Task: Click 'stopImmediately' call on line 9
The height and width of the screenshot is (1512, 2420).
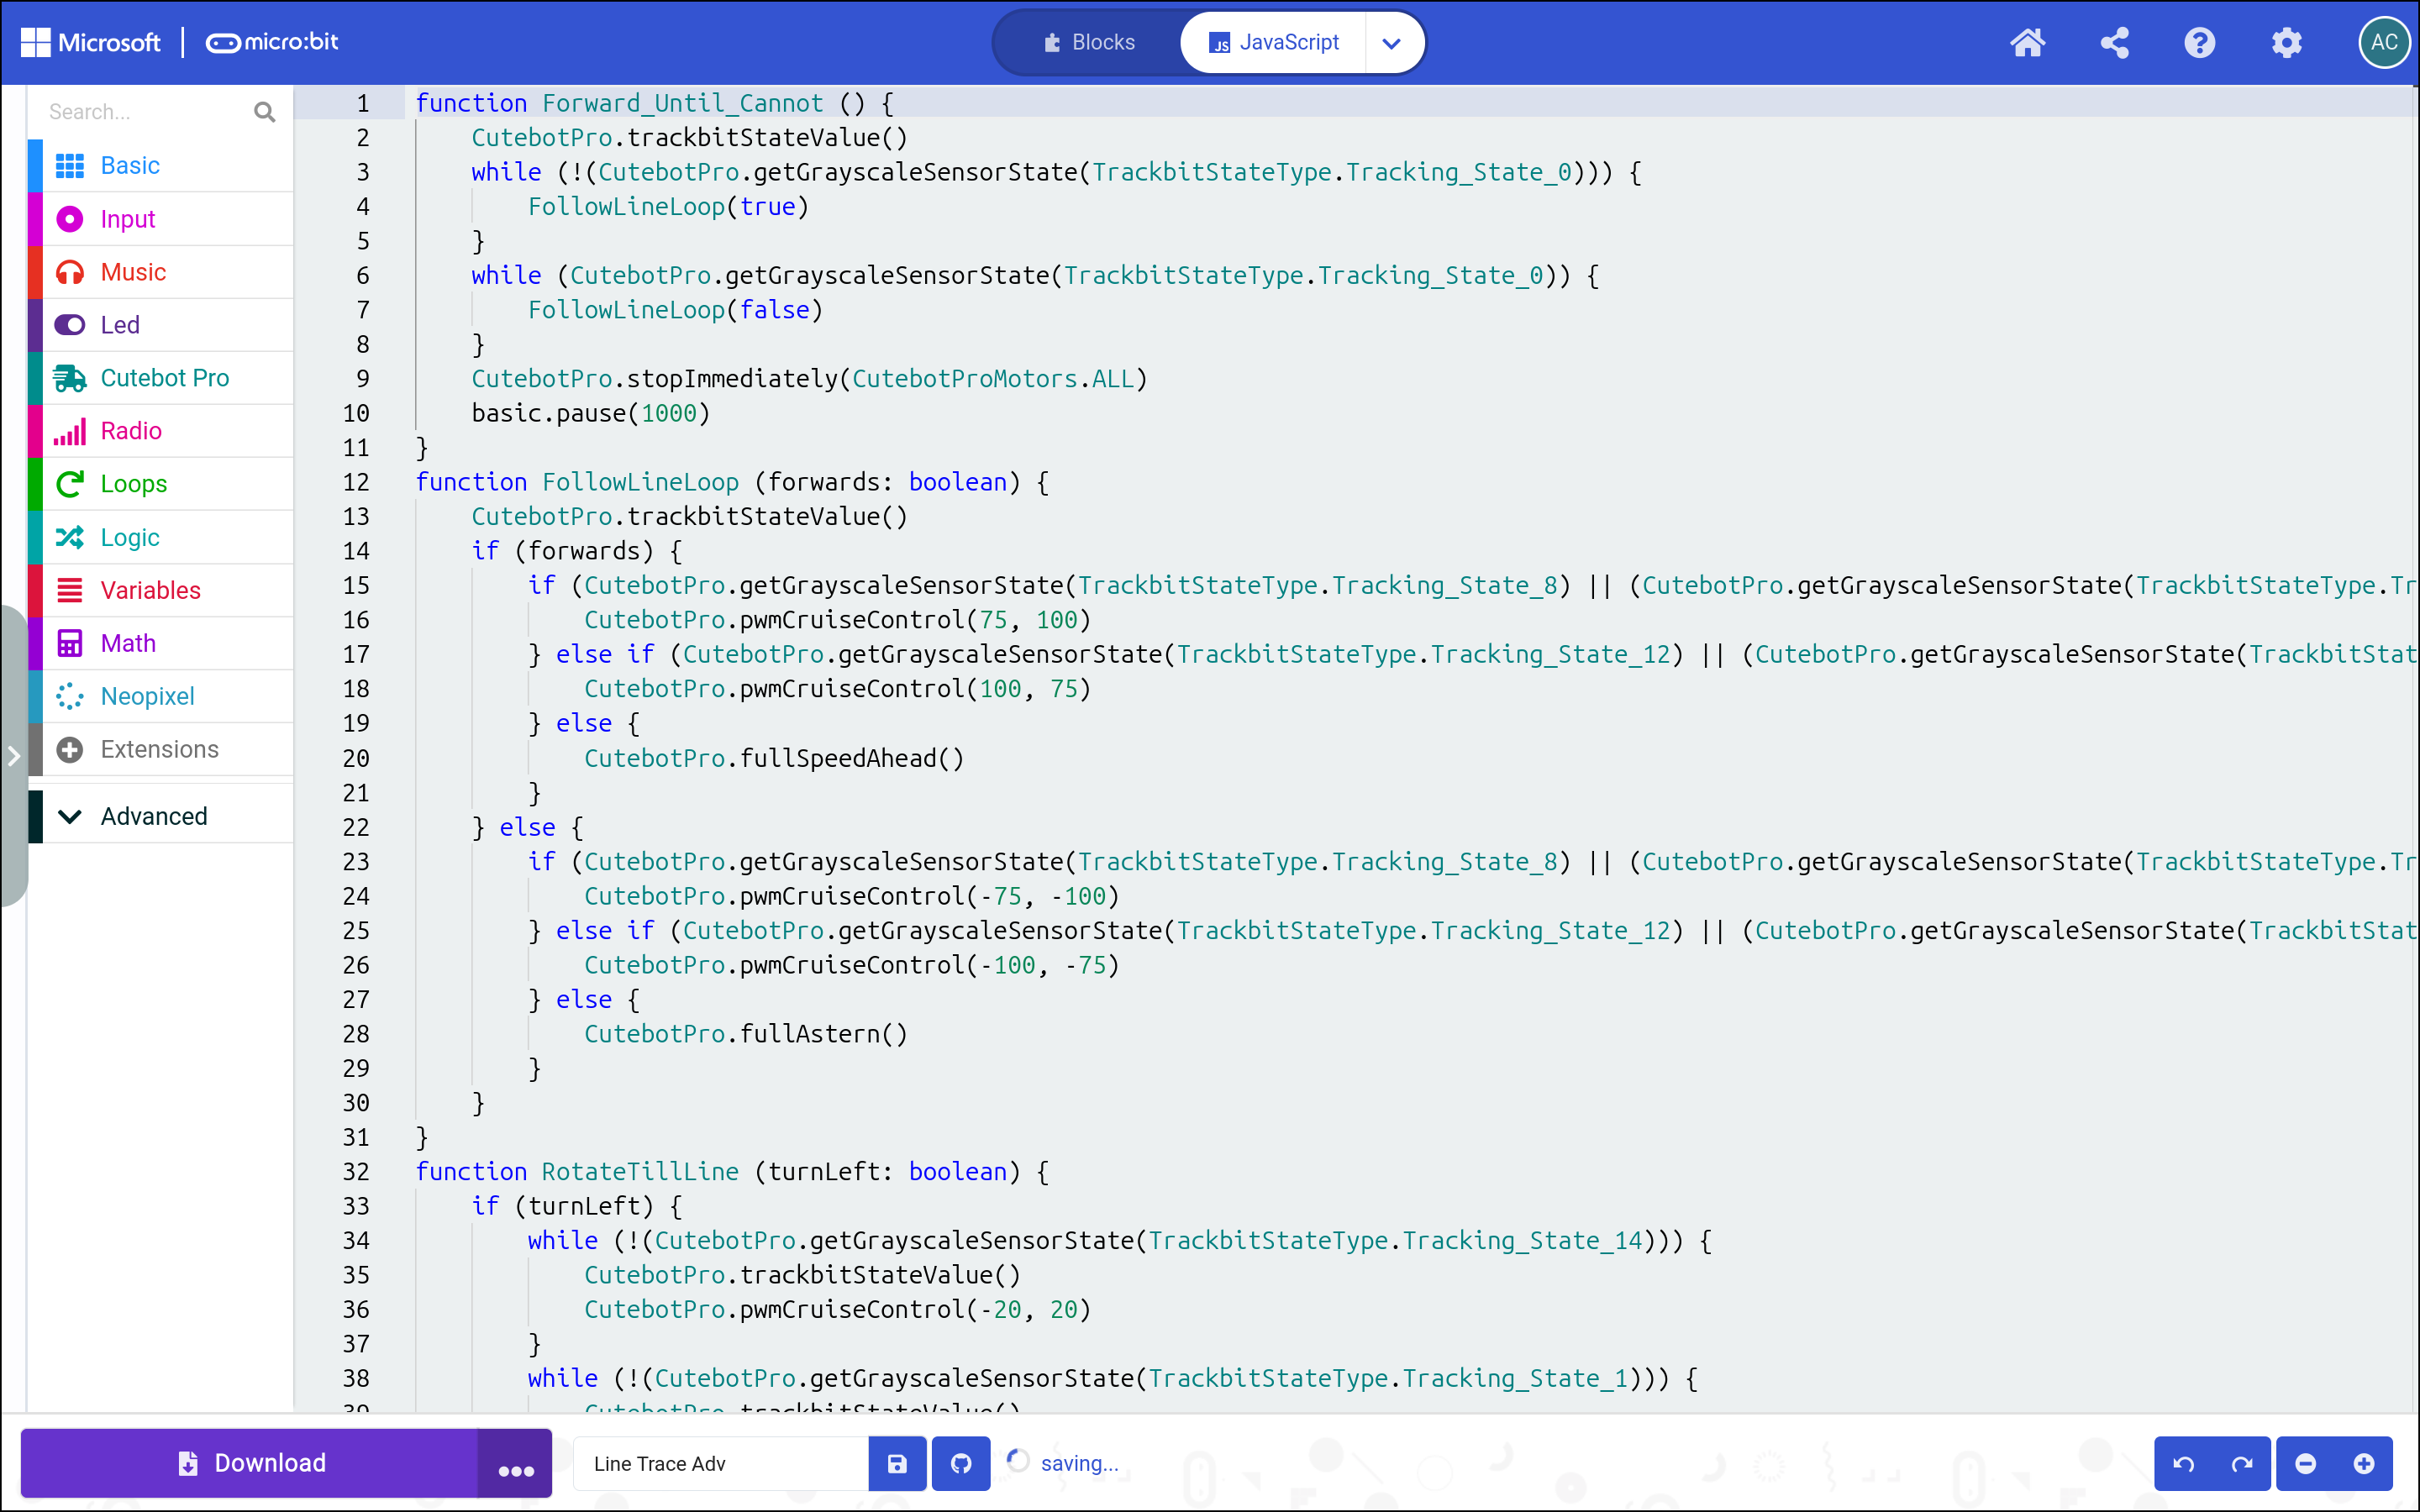Action: click(732, 379)
